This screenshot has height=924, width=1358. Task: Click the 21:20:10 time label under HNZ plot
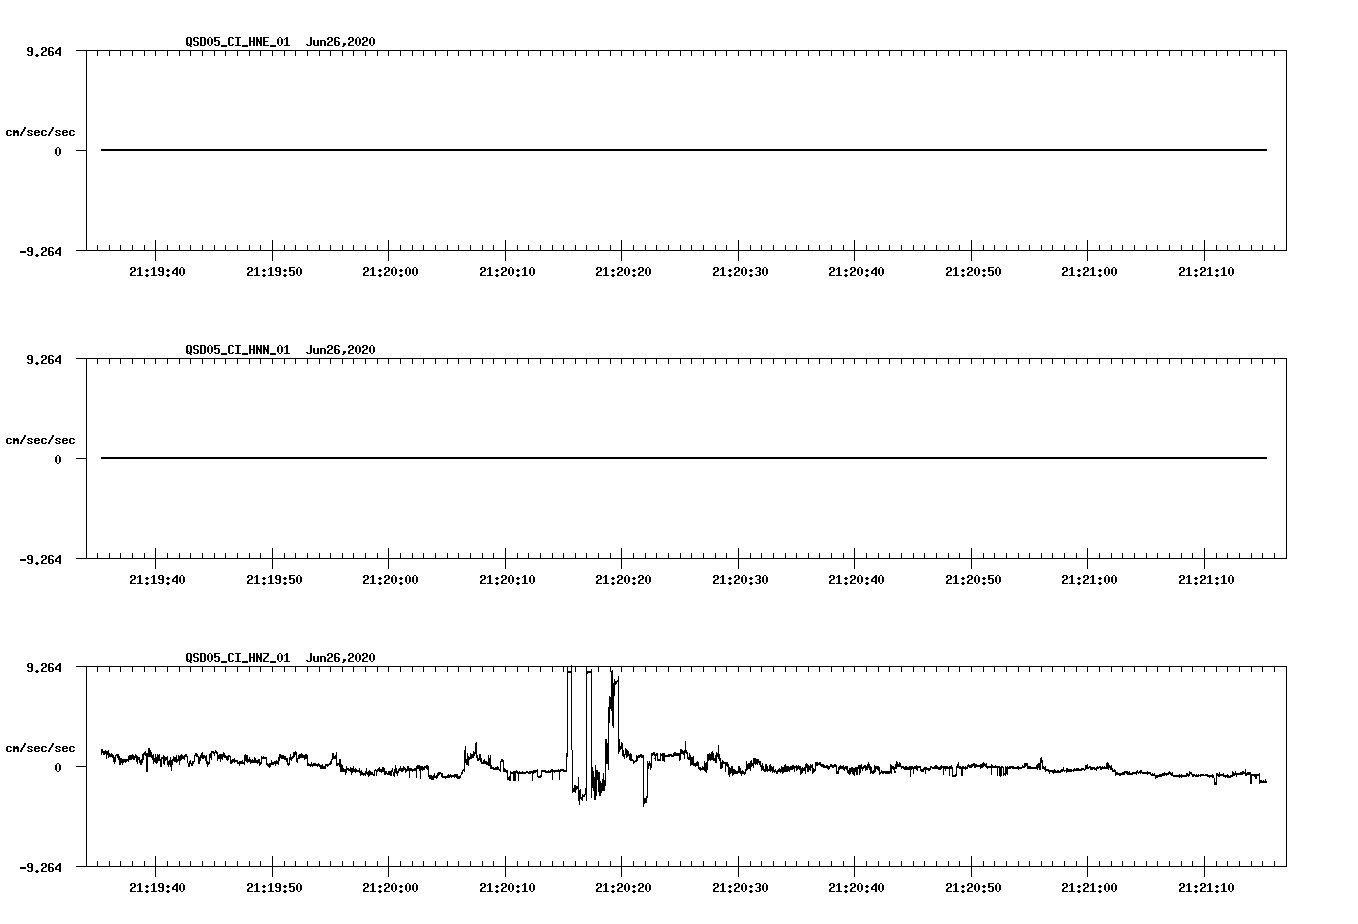point(507,888)
